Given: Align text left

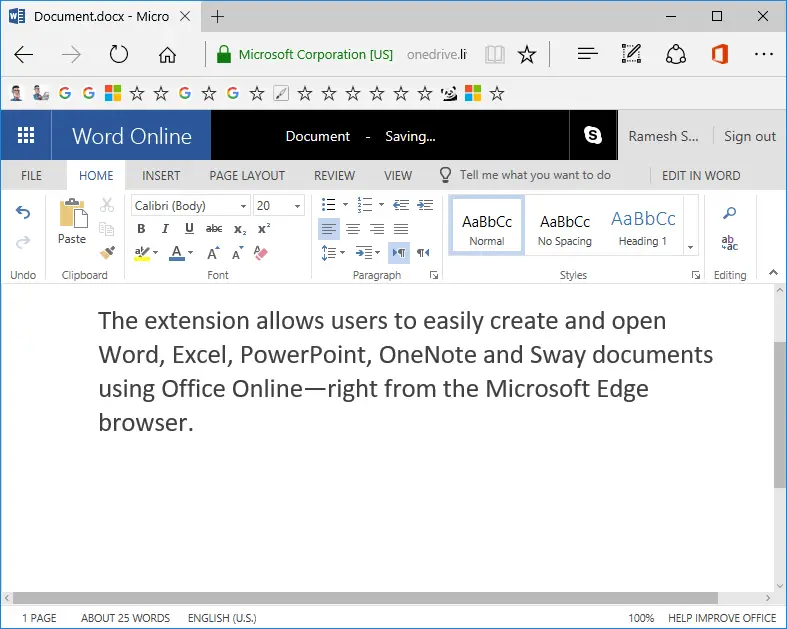Looking at the screenshot, I should (x=329, y=229).
